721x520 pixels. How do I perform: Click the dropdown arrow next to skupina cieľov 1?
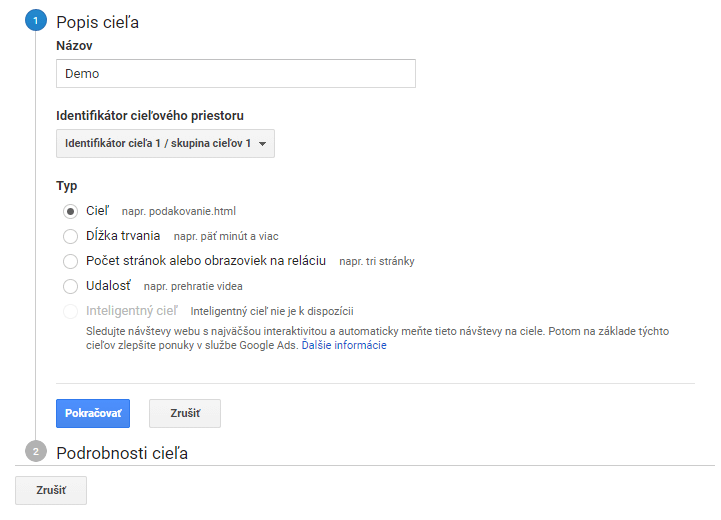pyautogui.click(x=263, y=144)
